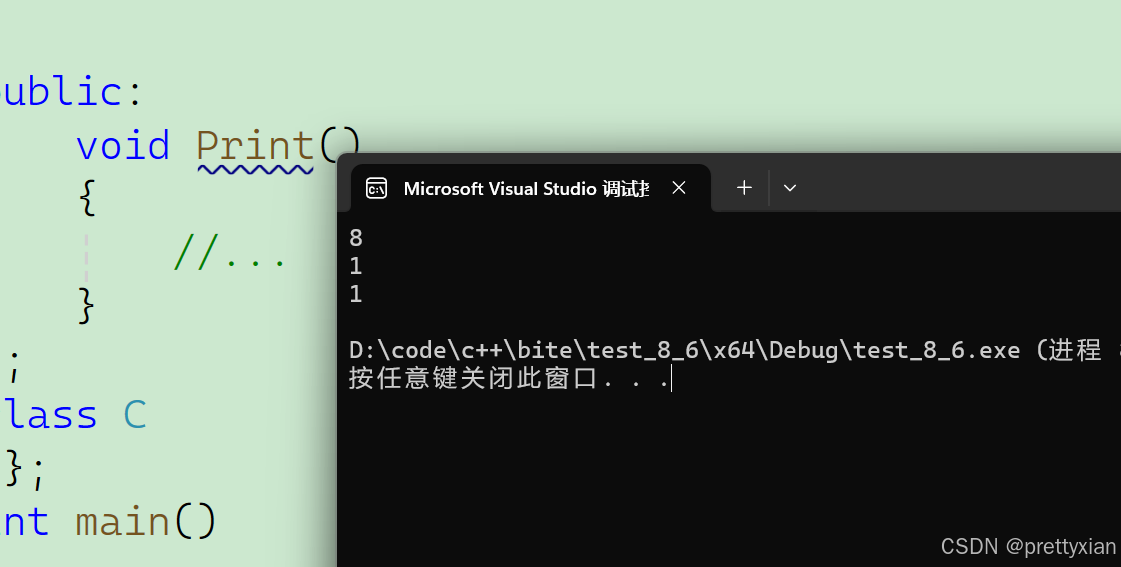The height and width of the screenshot is (567, 1121).
Task: Click the Print function name in the code
Action: click(255, 146)
